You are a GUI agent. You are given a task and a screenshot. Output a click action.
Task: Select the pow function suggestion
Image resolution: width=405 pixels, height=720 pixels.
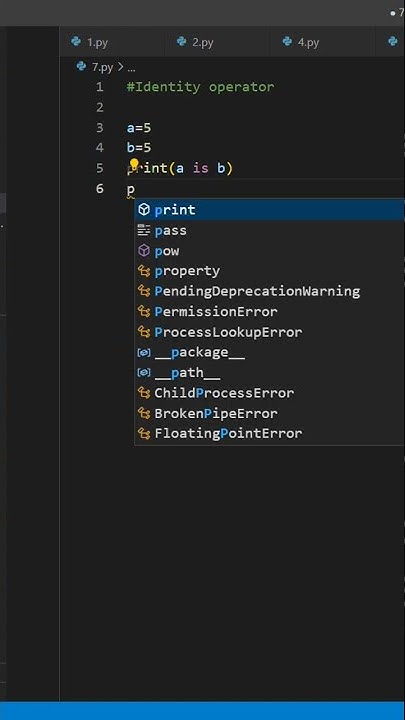(x=269, y=251)
